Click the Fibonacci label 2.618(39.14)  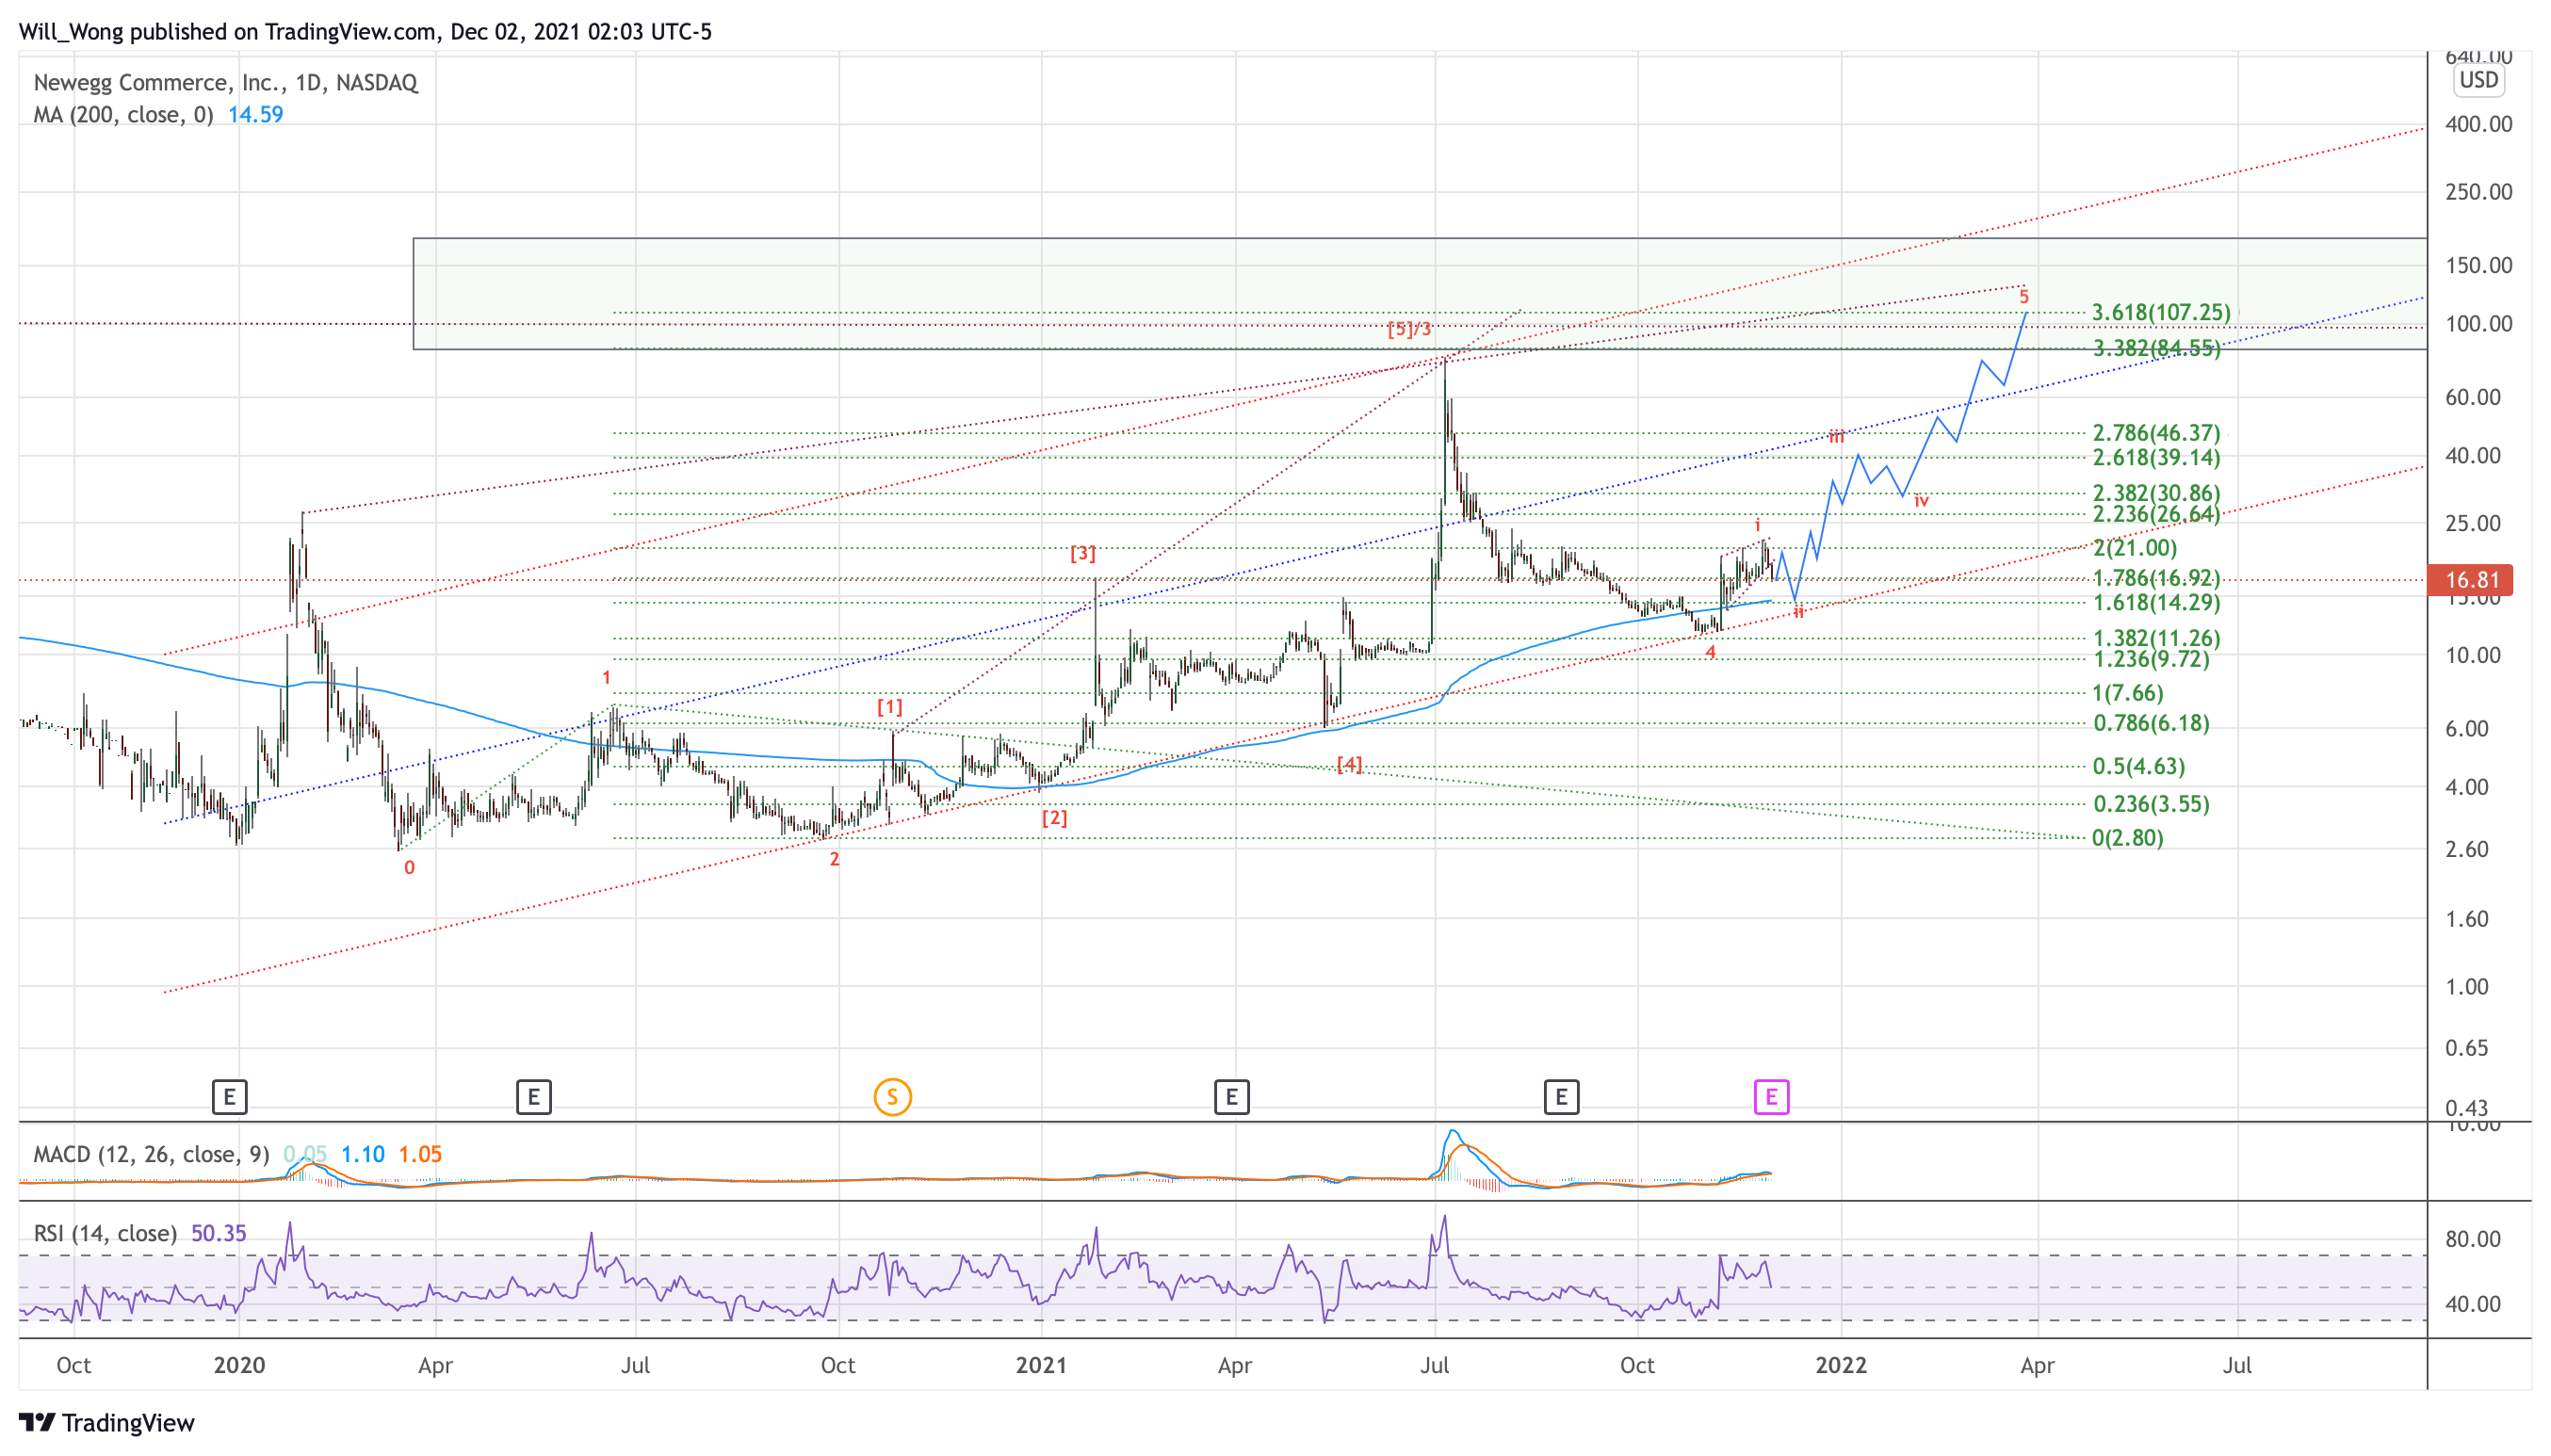(2156, 457)
